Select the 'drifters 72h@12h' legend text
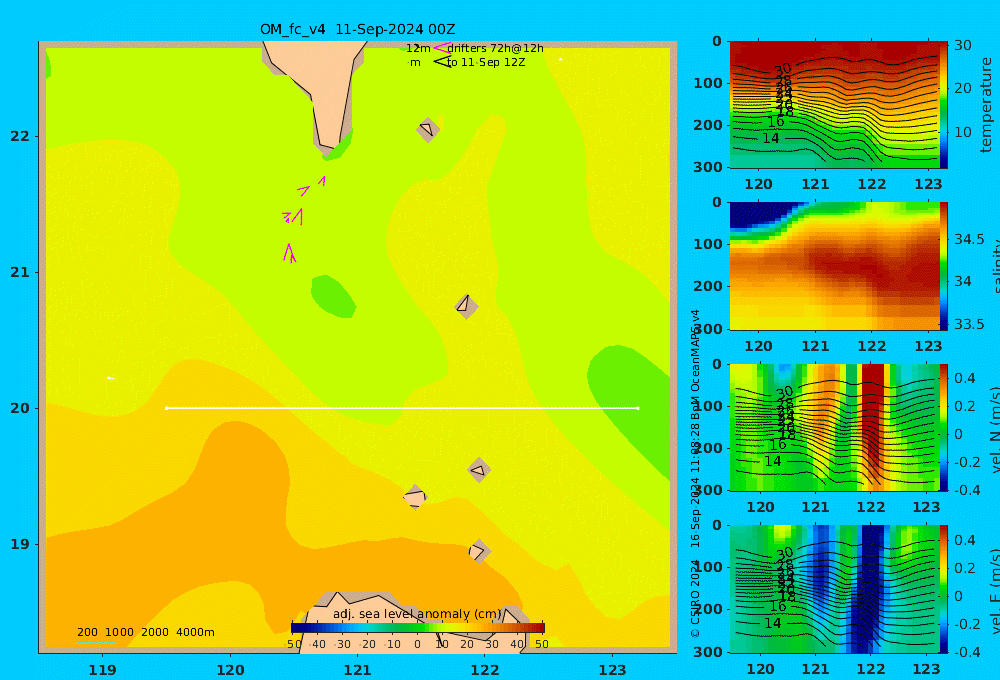The height and width of the screenshot is (680, 1000). (x=495, y=48)
